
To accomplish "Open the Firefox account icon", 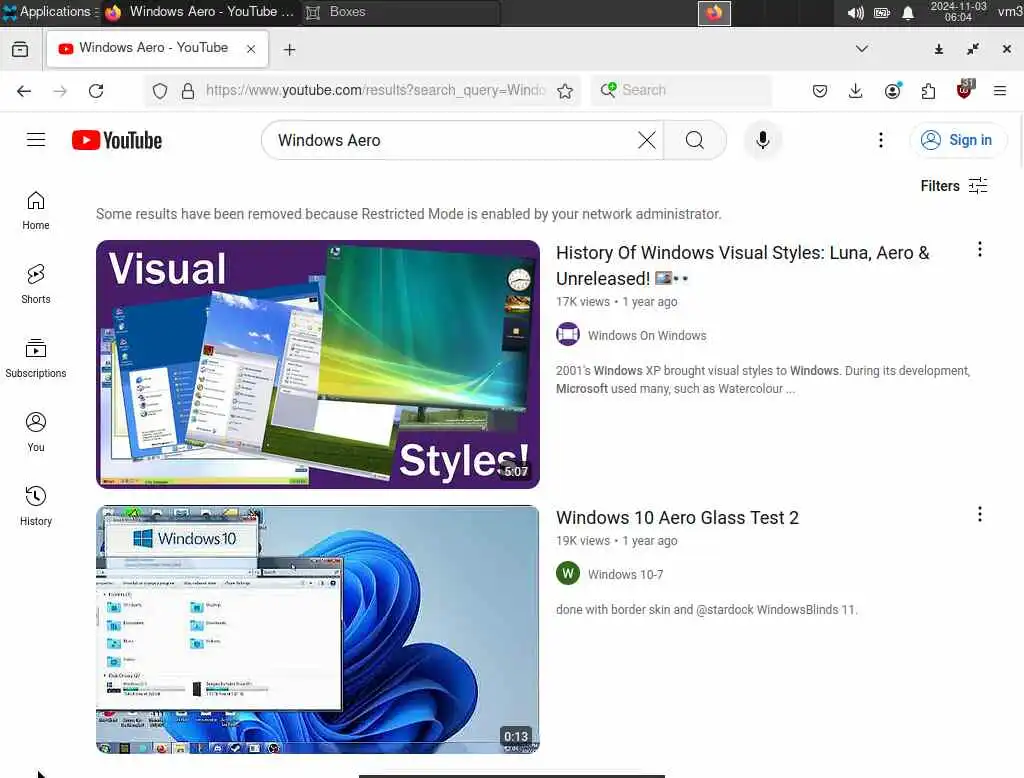I will point(892,91).
